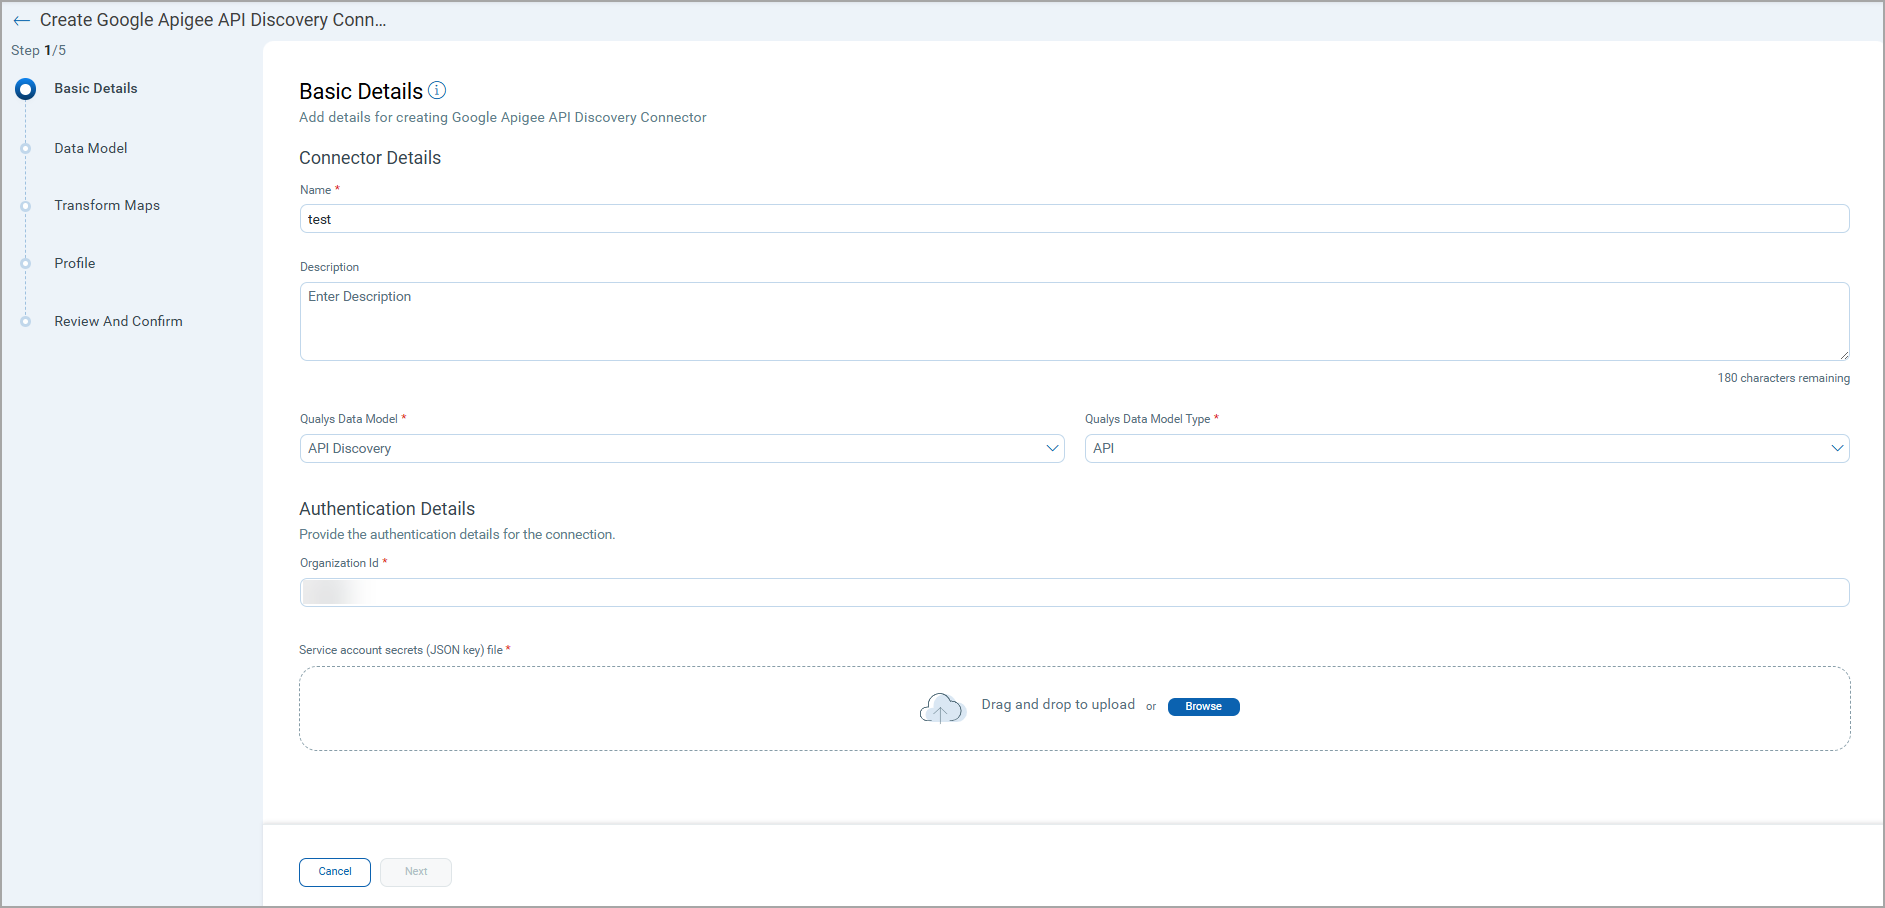The width and height of the screenshot is (1885, 908).
Task: Click the Basic Details step circle indicator
Action: [26, 89]
